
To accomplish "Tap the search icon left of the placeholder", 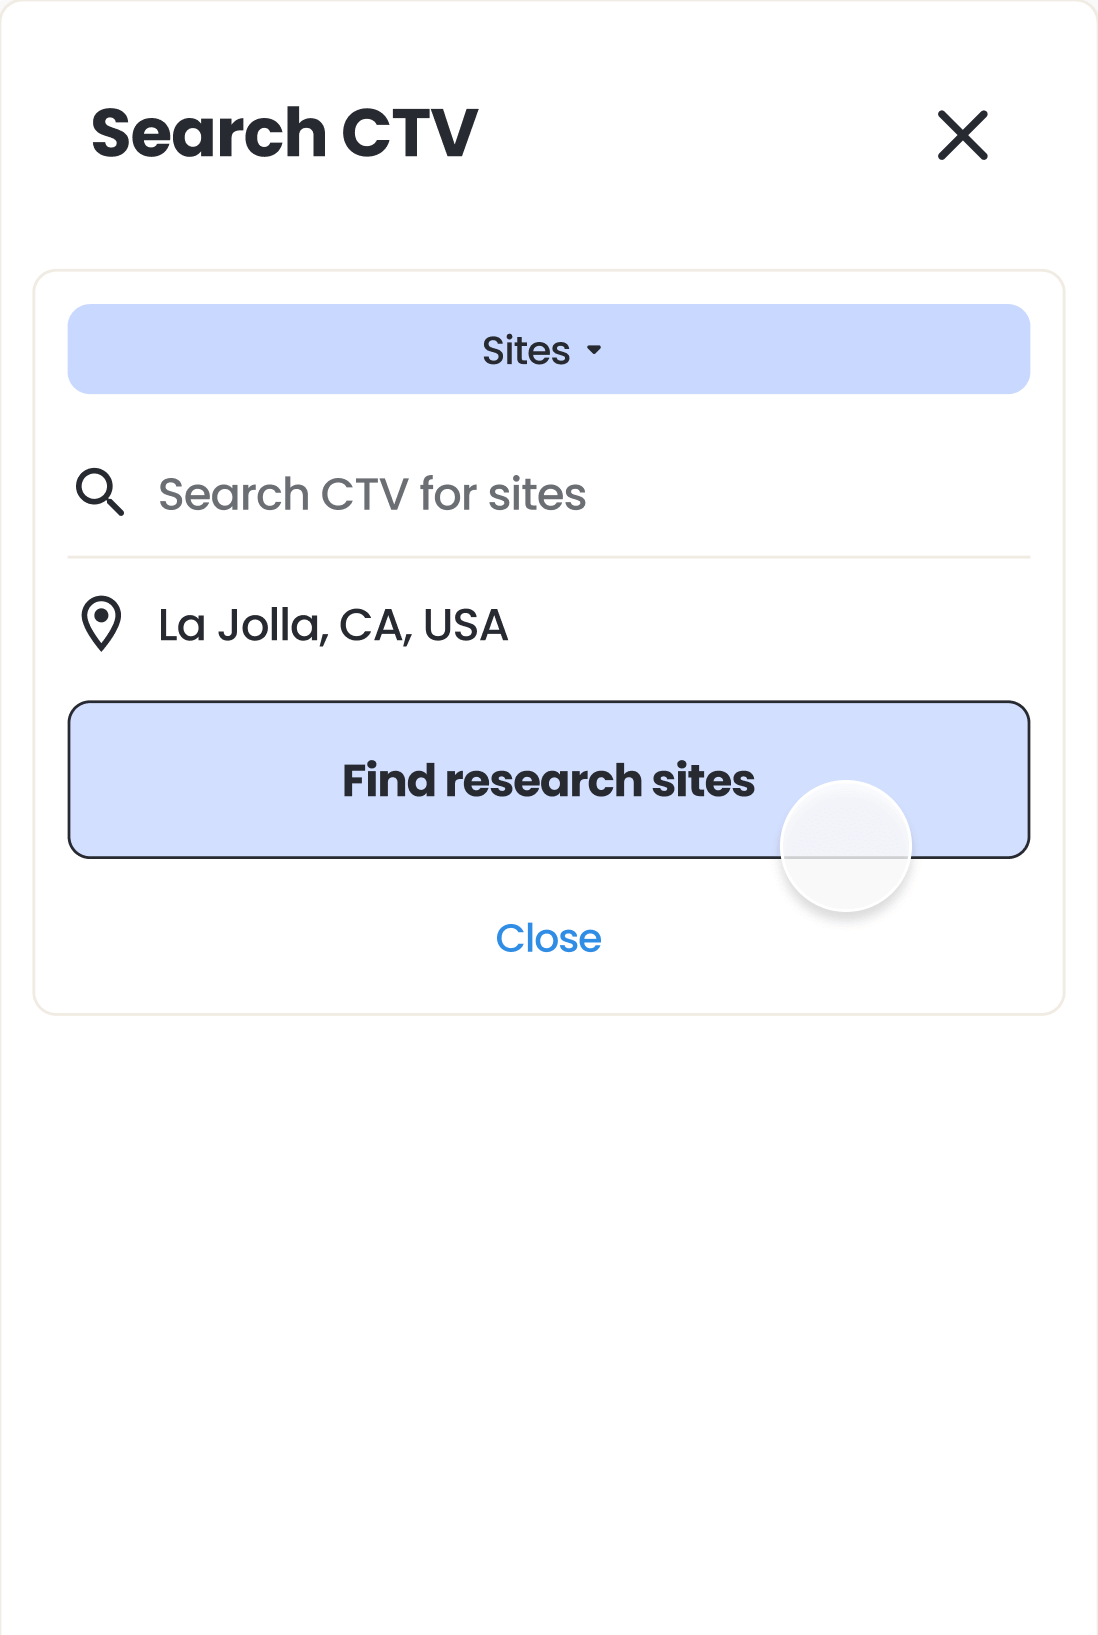I will 100,492.
